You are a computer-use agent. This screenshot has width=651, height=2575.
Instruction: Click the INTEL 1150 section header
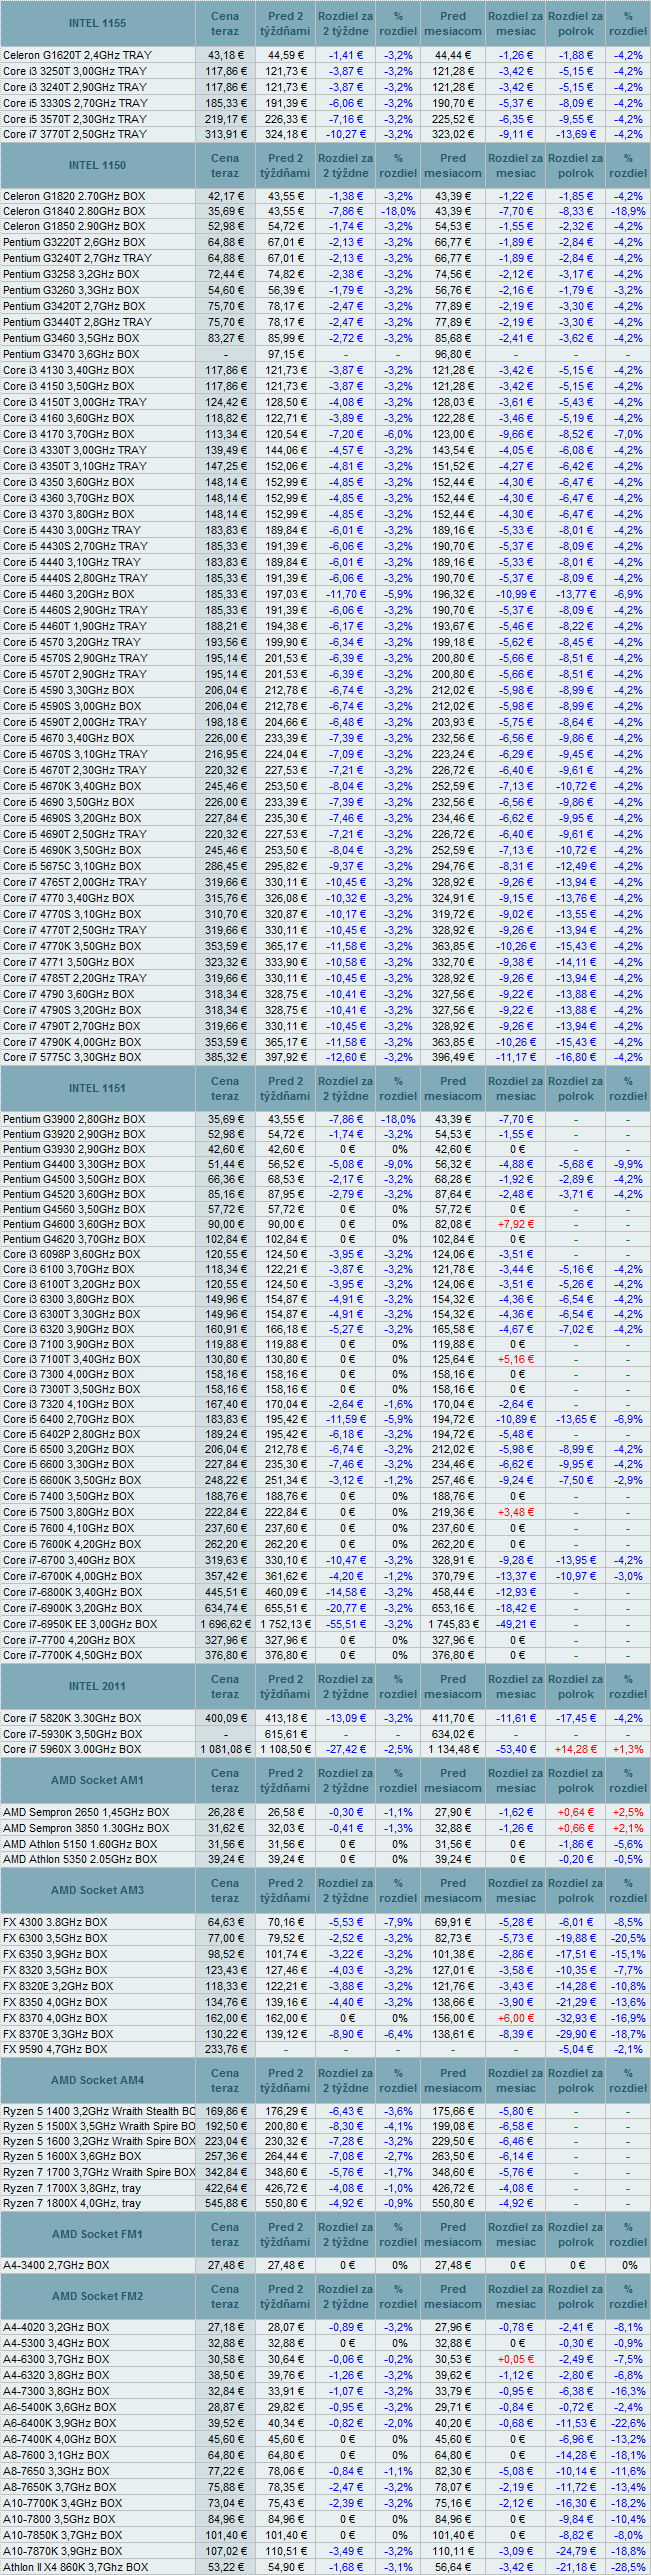pos(98,165)
